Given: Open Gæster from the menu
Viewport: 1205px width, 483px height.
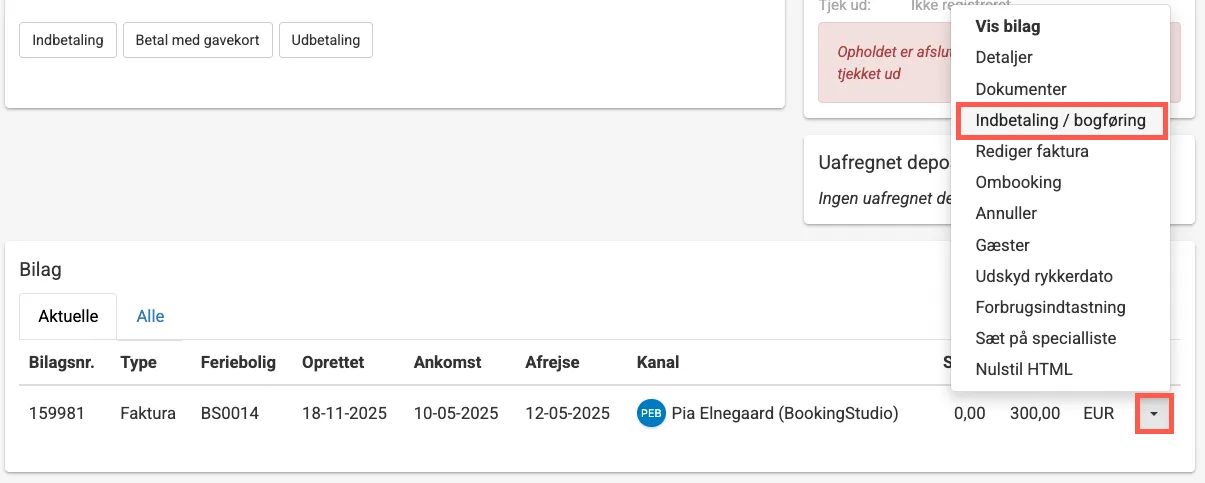Looking at the screenshot, I should [x=1002, y=245].
